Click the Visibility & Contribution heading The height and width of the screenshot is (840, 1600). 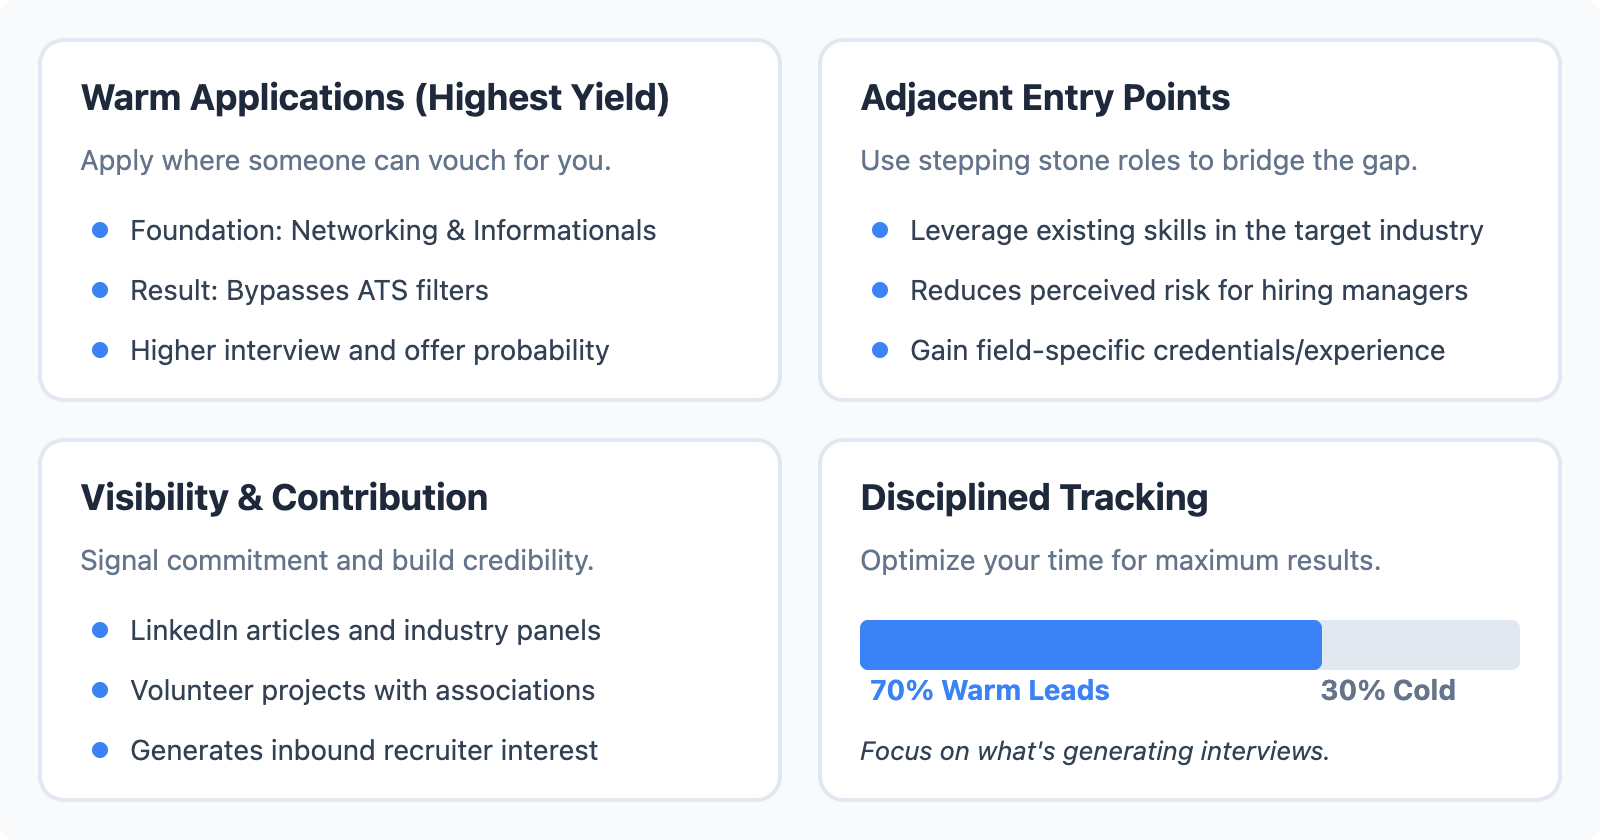(284, 498)
